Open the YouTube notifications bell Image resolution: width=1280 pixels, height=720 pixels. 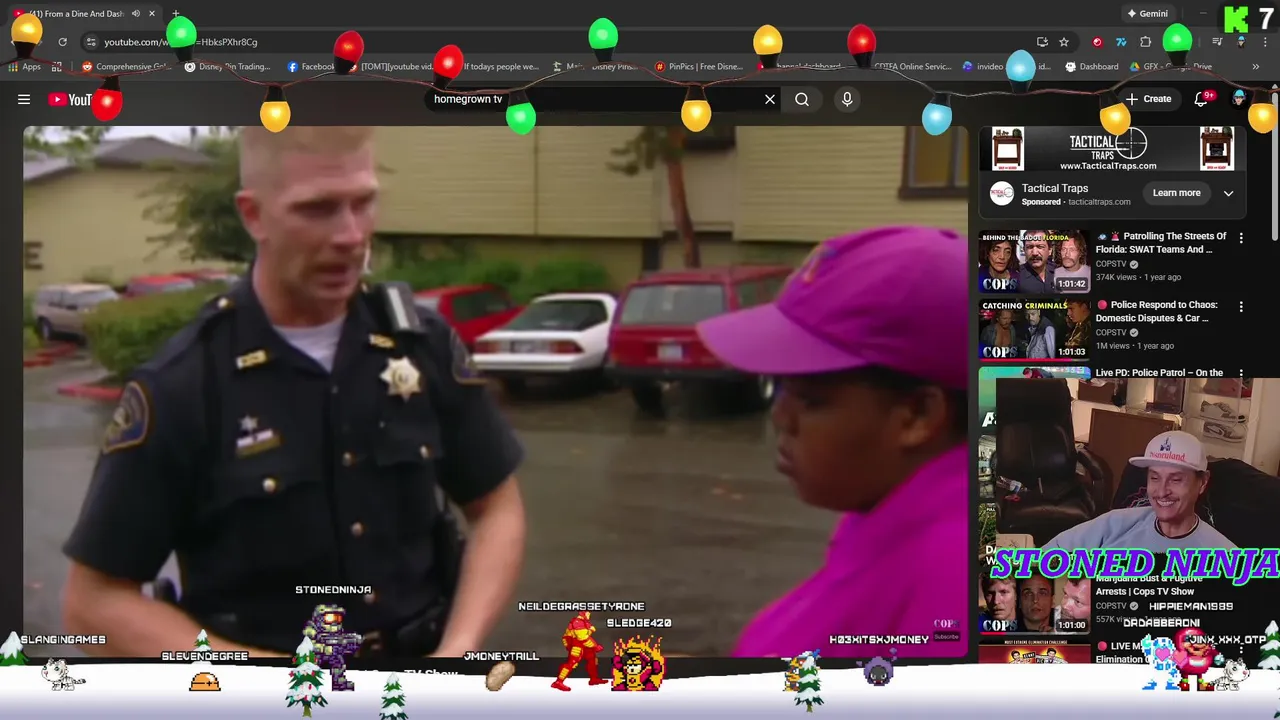click(1202, 98)
